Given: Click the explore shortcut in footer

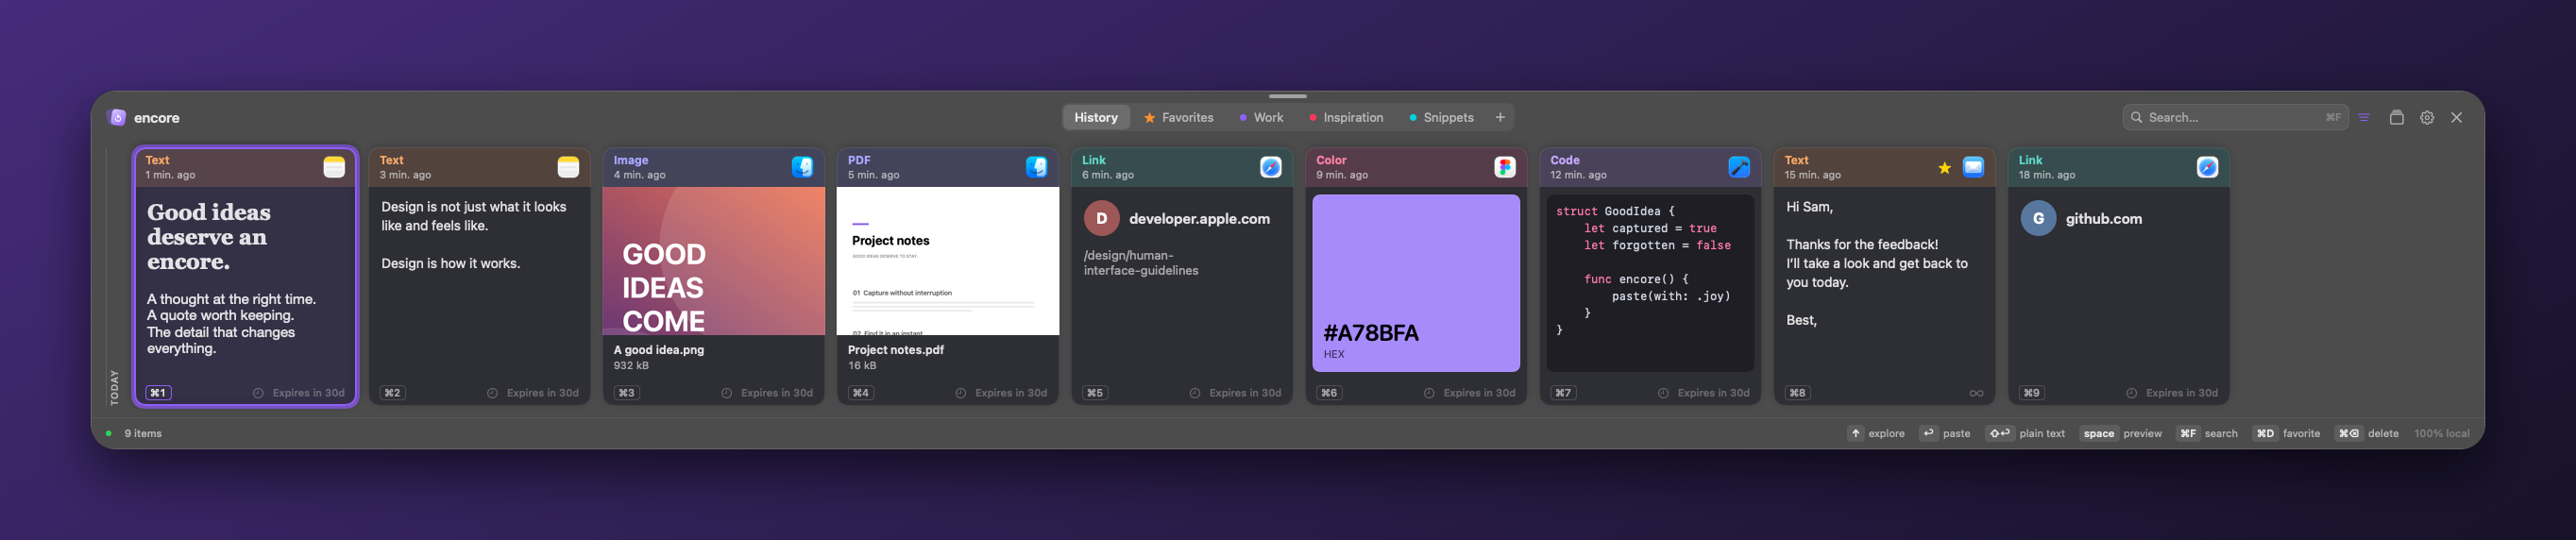Looking at the screenshot, I should [x=1876, y=433].
